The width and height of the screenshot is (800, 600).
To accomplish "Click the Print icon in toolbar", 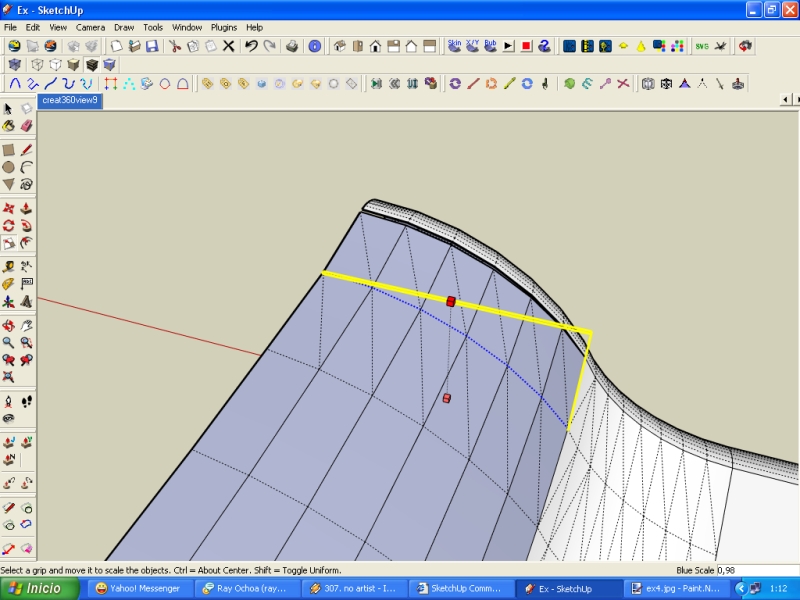I will (x=292, y=46).
